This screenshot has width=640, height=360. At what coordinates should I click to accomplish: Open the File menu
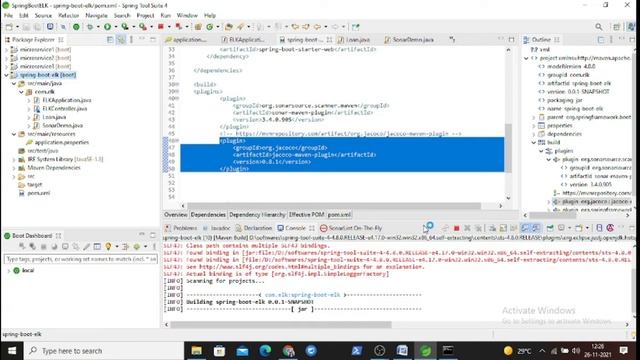coord(8,16)
